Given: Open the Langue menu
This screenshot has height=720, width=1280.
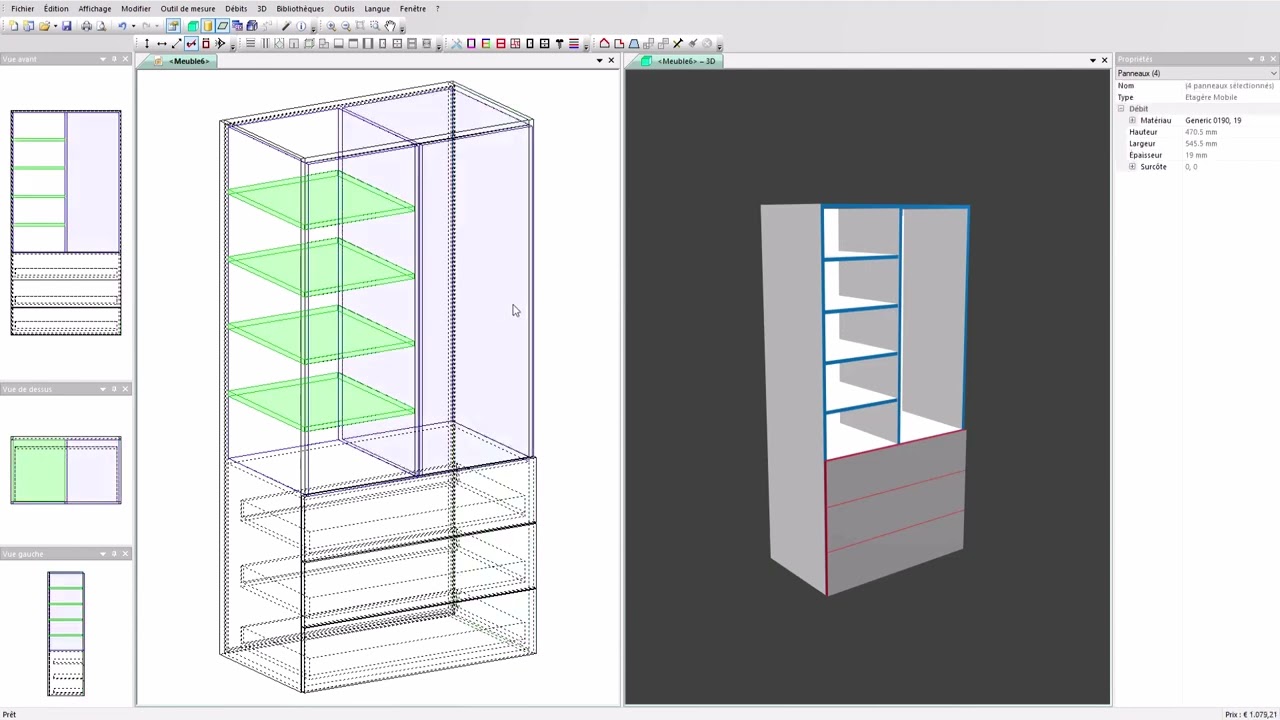Looking at the screenshot, I should click(377, 9).
